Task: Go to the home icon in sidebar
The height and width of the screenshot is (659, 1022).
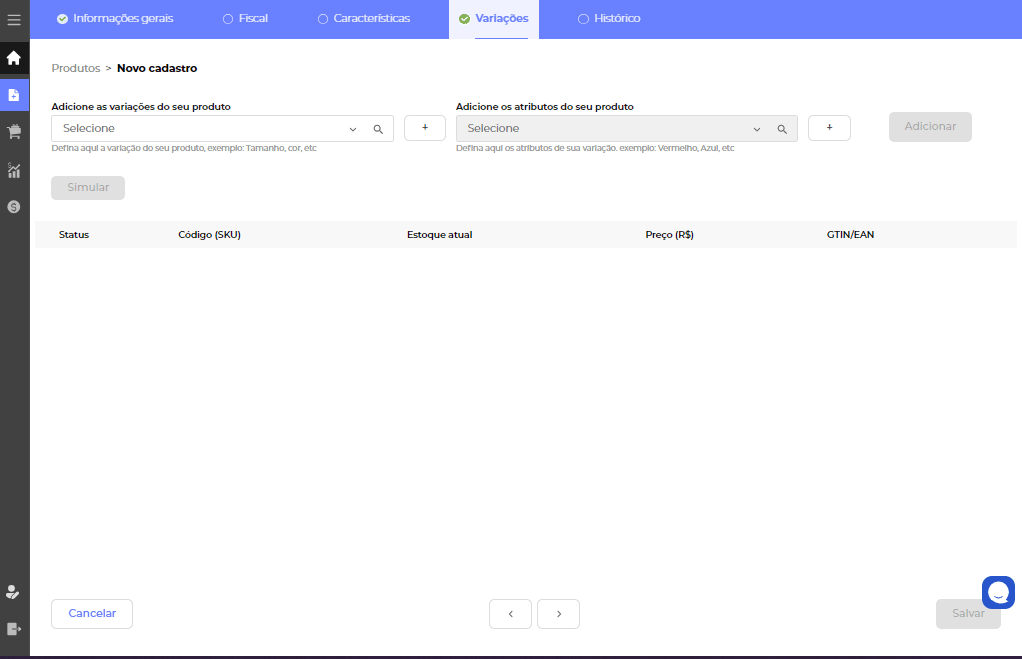Action: coord(14,58)
